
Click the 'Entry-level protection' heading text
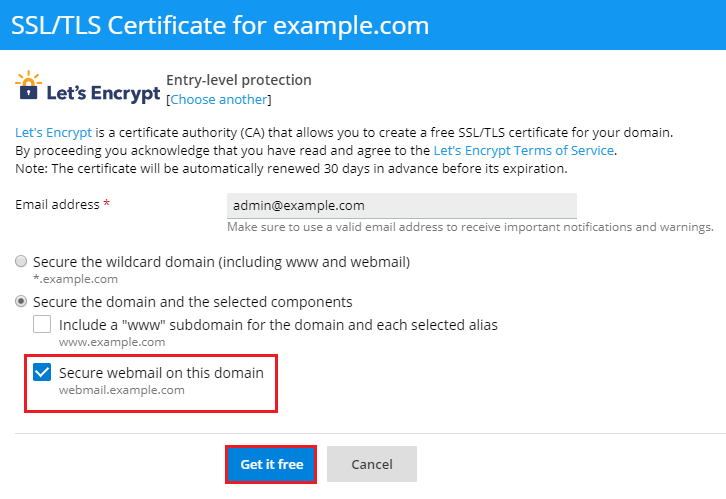tap(239, 80)
